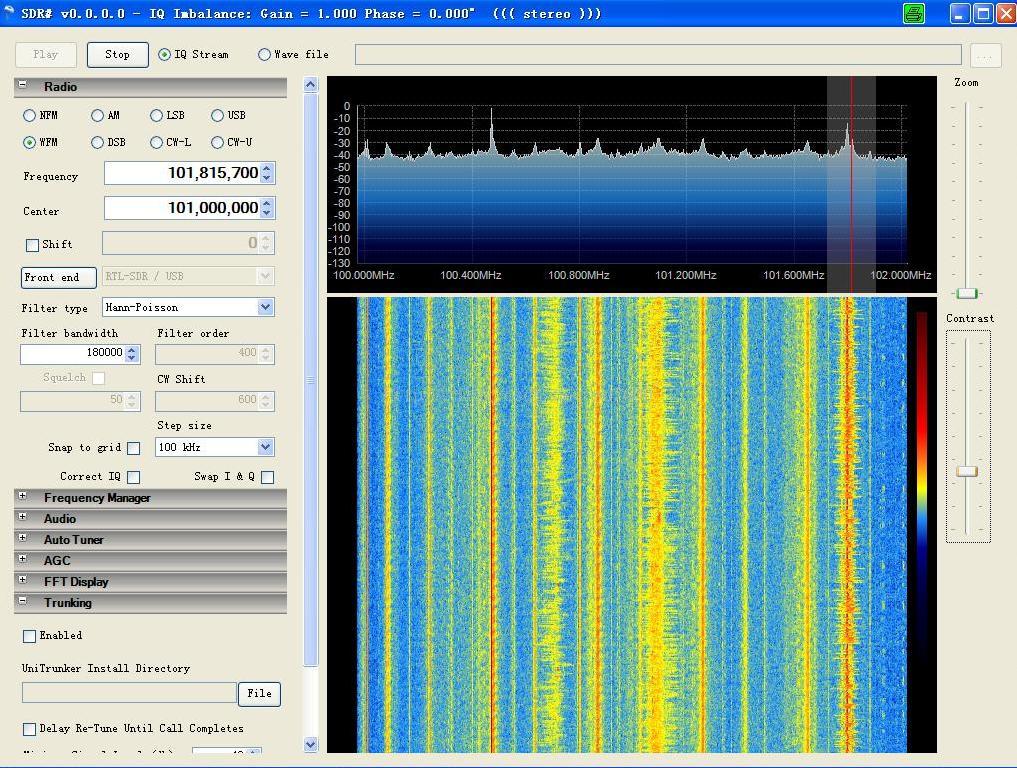This screenshot has height=768, width=1017.
Task: Click the Front end button
Action: (x=58, y=278)
